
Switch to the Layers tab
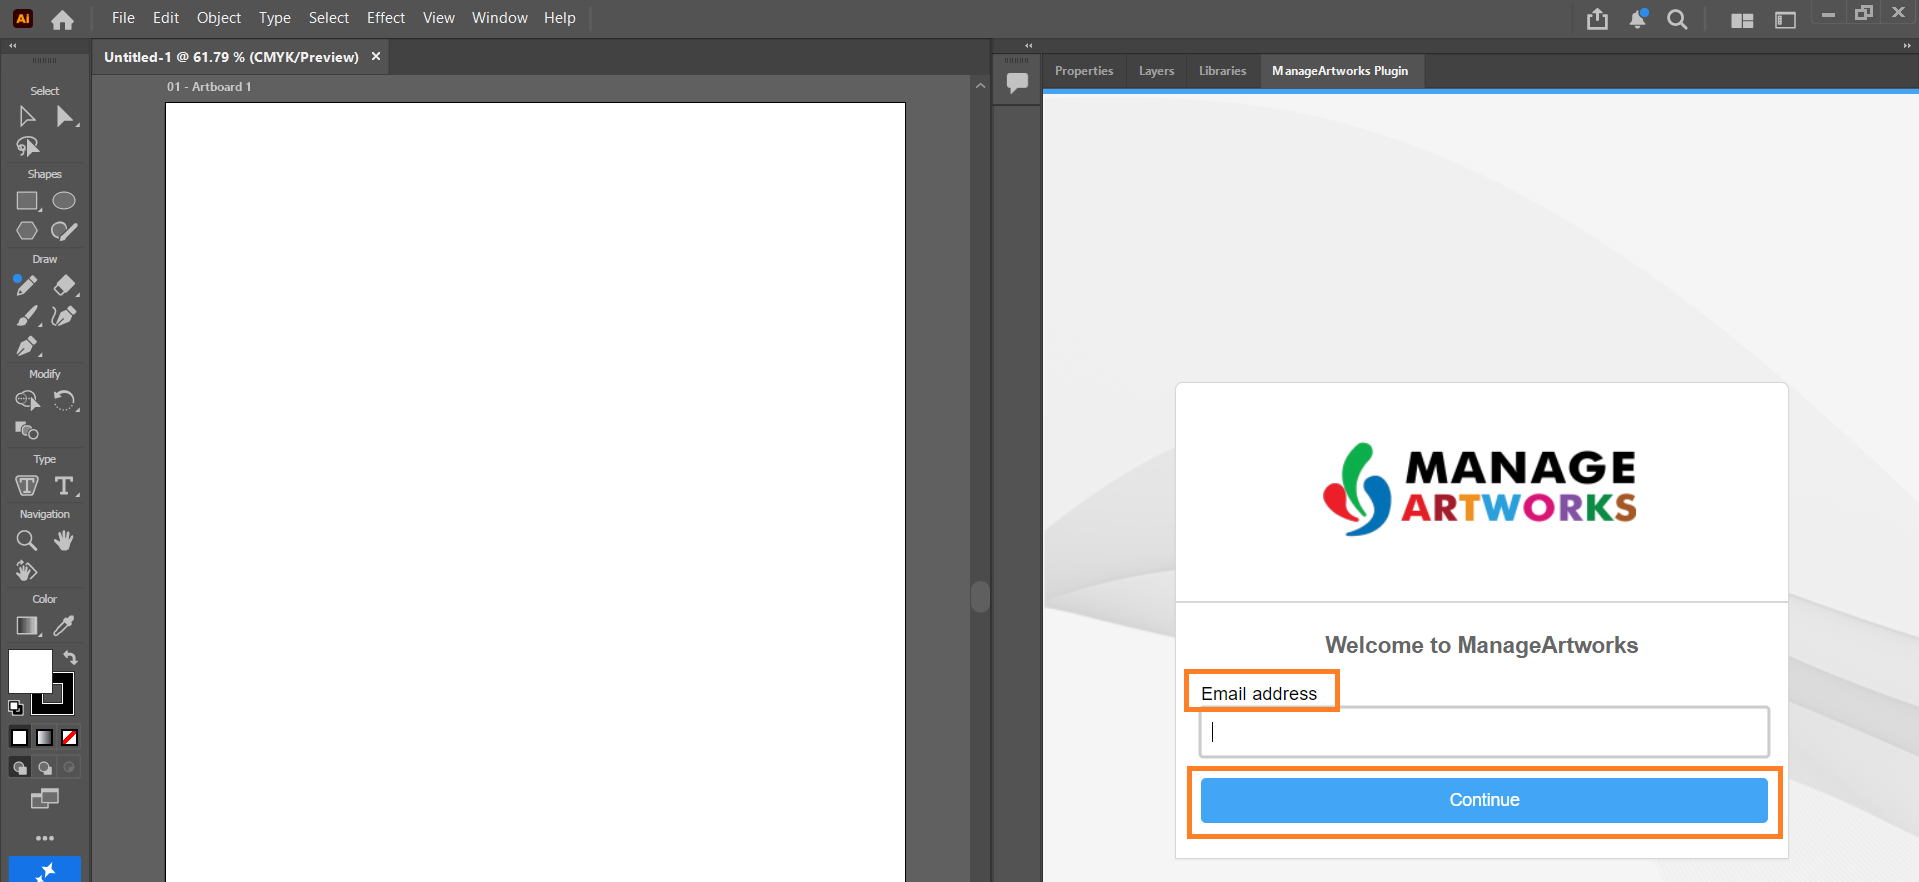point(1156,71)
